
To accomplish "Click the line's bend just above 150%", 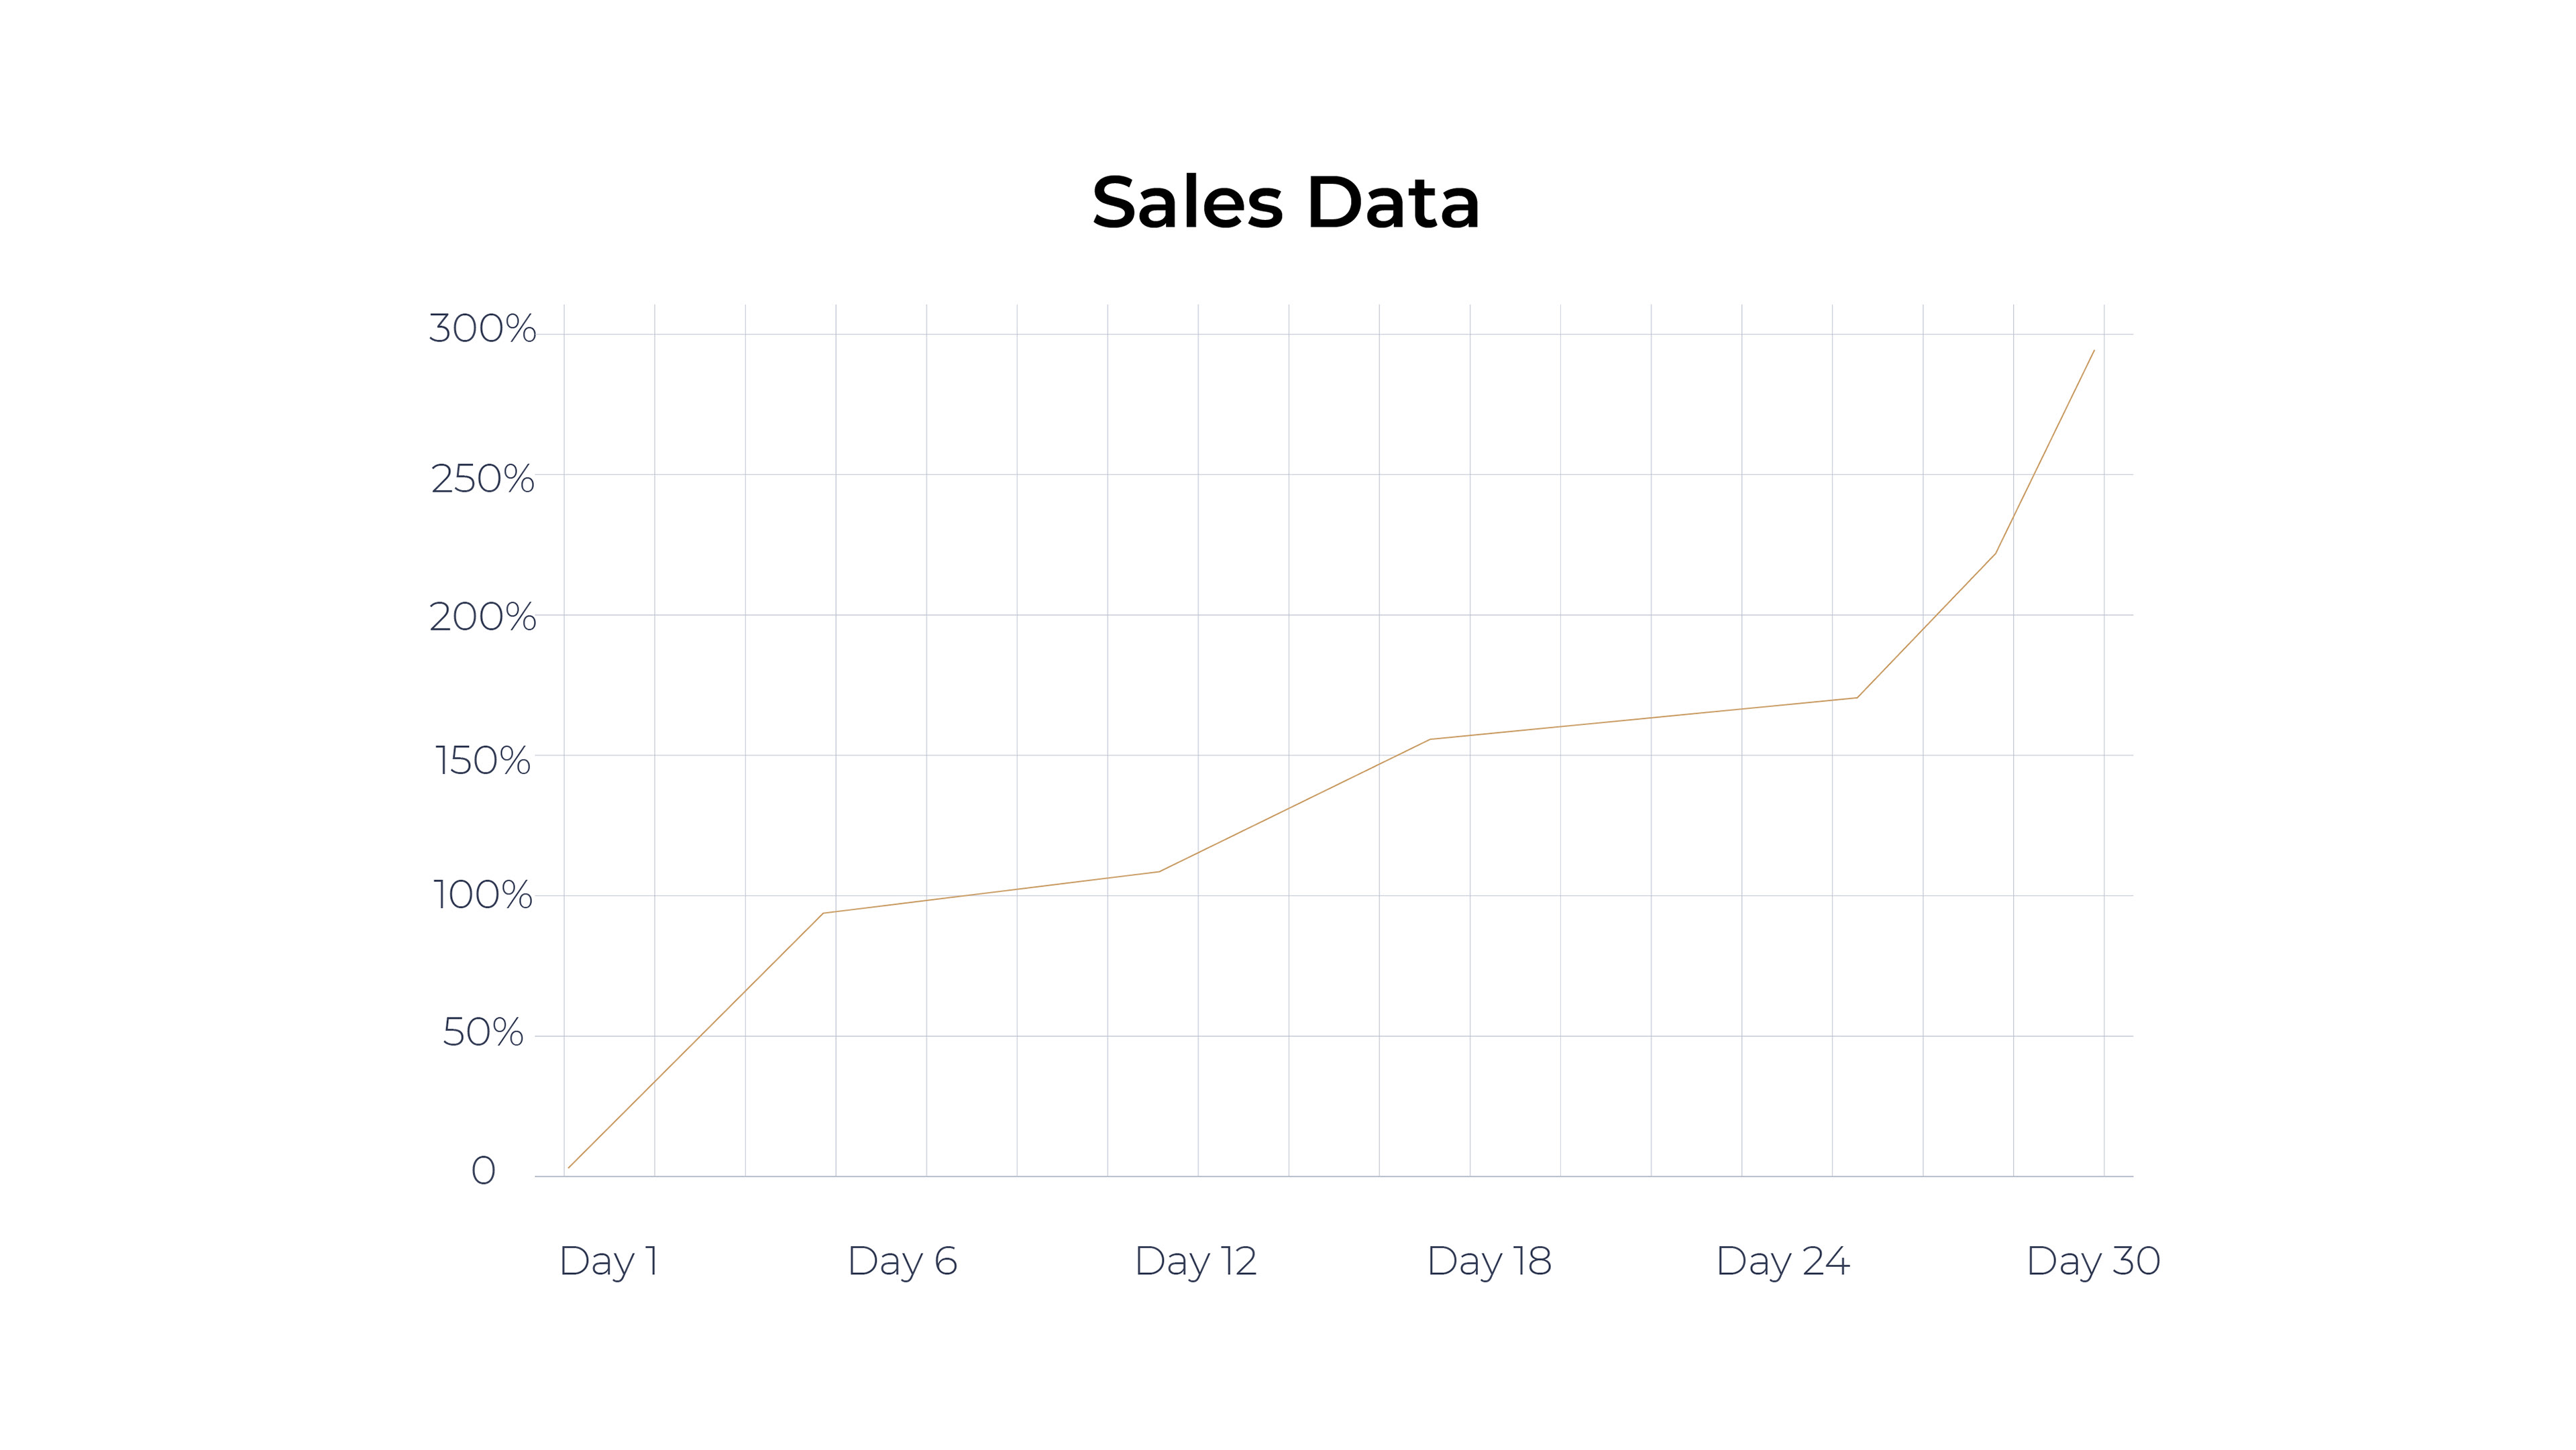I will tap(1430, 739).
